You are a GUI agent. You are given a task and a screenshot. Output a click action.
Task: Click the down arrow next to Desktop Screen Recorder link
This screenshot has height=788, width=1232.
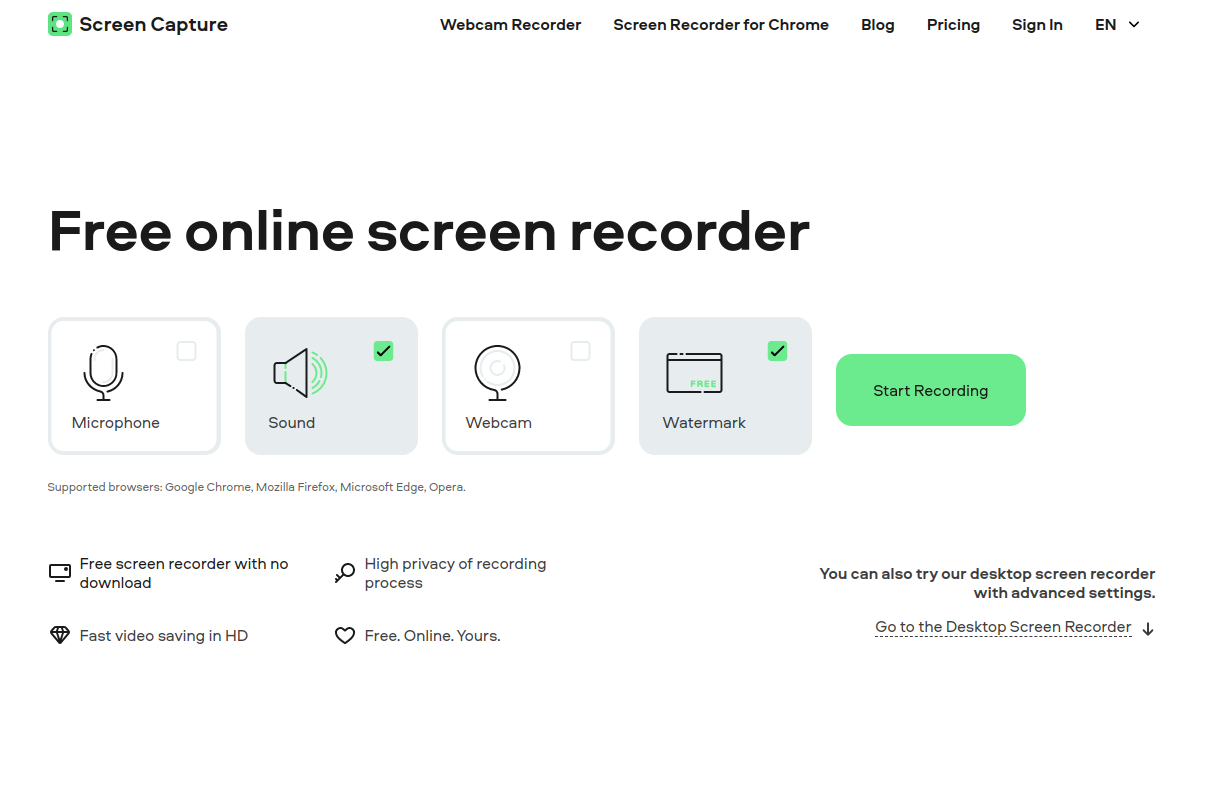(x=1147, y=629)
